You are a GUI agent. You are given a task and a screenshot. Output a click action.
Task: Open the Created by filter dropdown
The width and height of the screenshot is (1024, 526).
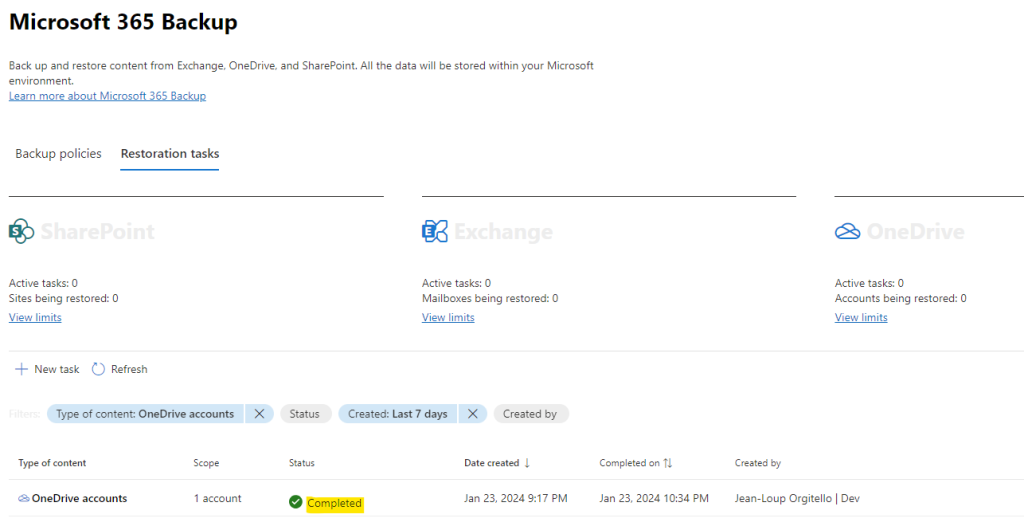531,414
